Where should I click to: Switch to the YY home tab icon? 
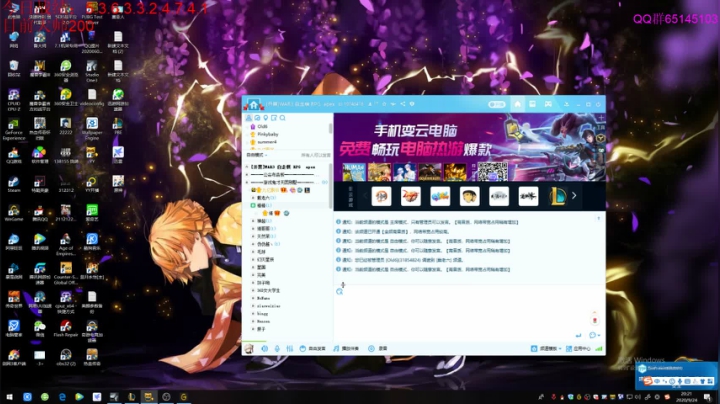pyautogui.click(x=518, y=104)
